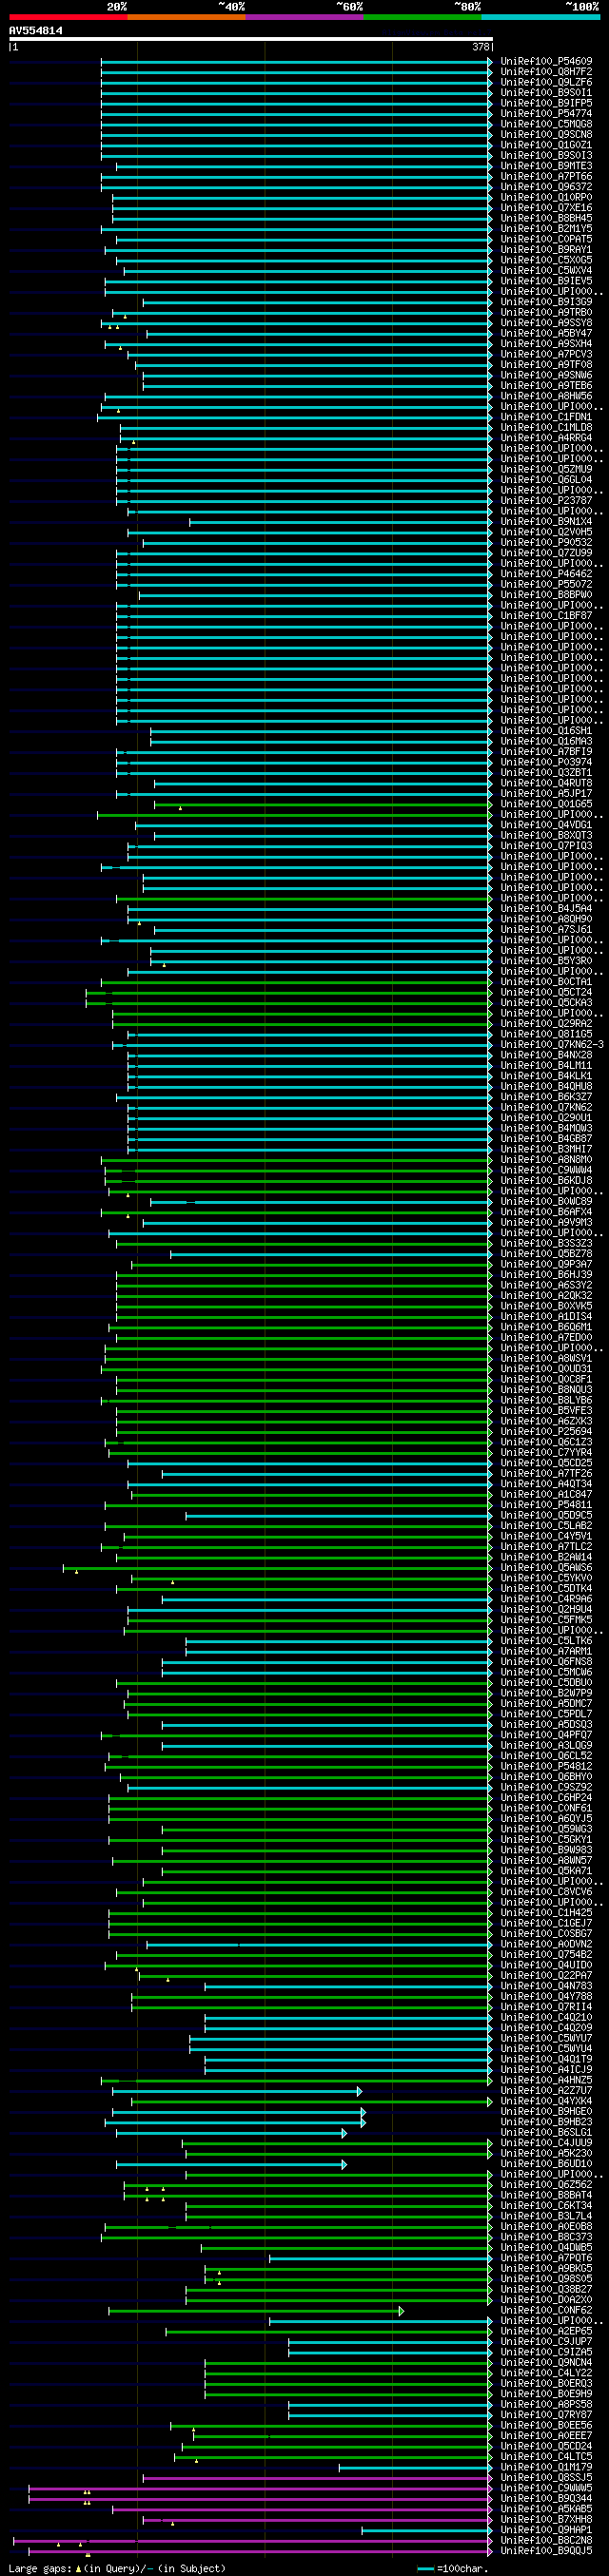Click hit UniRef100_B9Q344

pos(546,2498)
